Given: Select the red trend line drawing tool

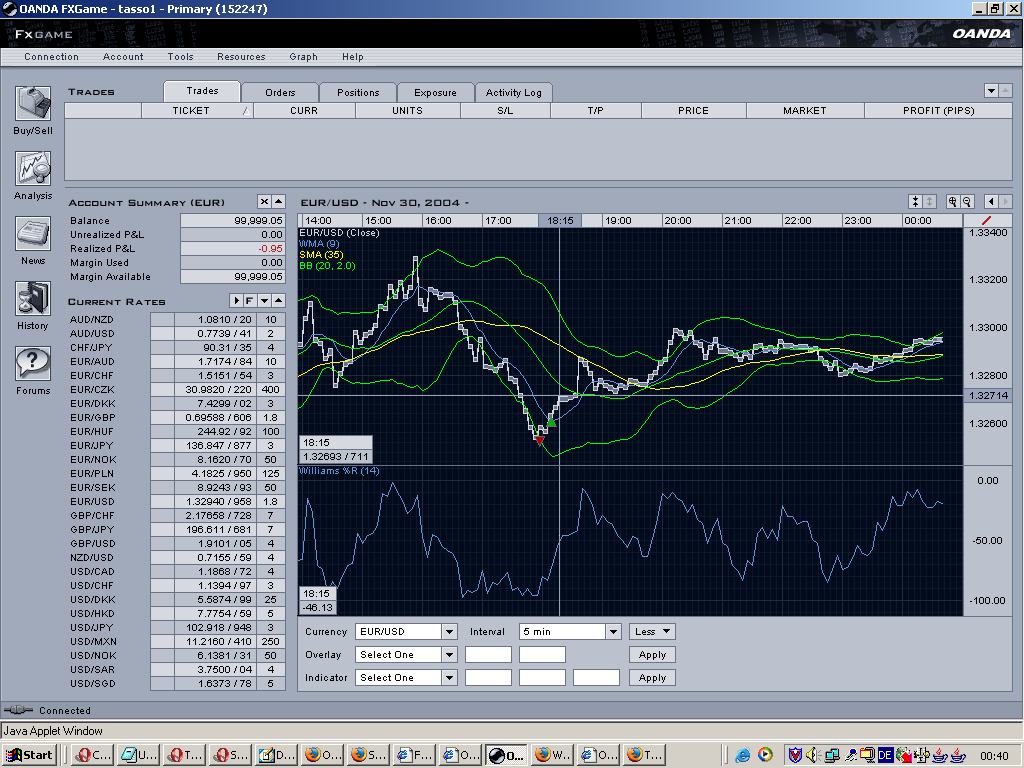Looking at the screenshot, I should tap(987, 220).
